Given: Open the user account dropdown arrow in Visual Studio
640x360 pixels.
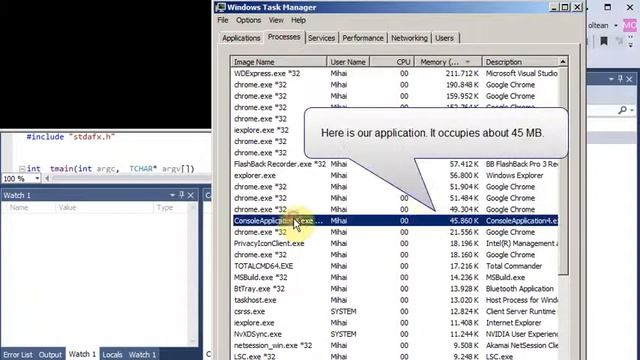Looking at the screenshot, I should point(616,26).
